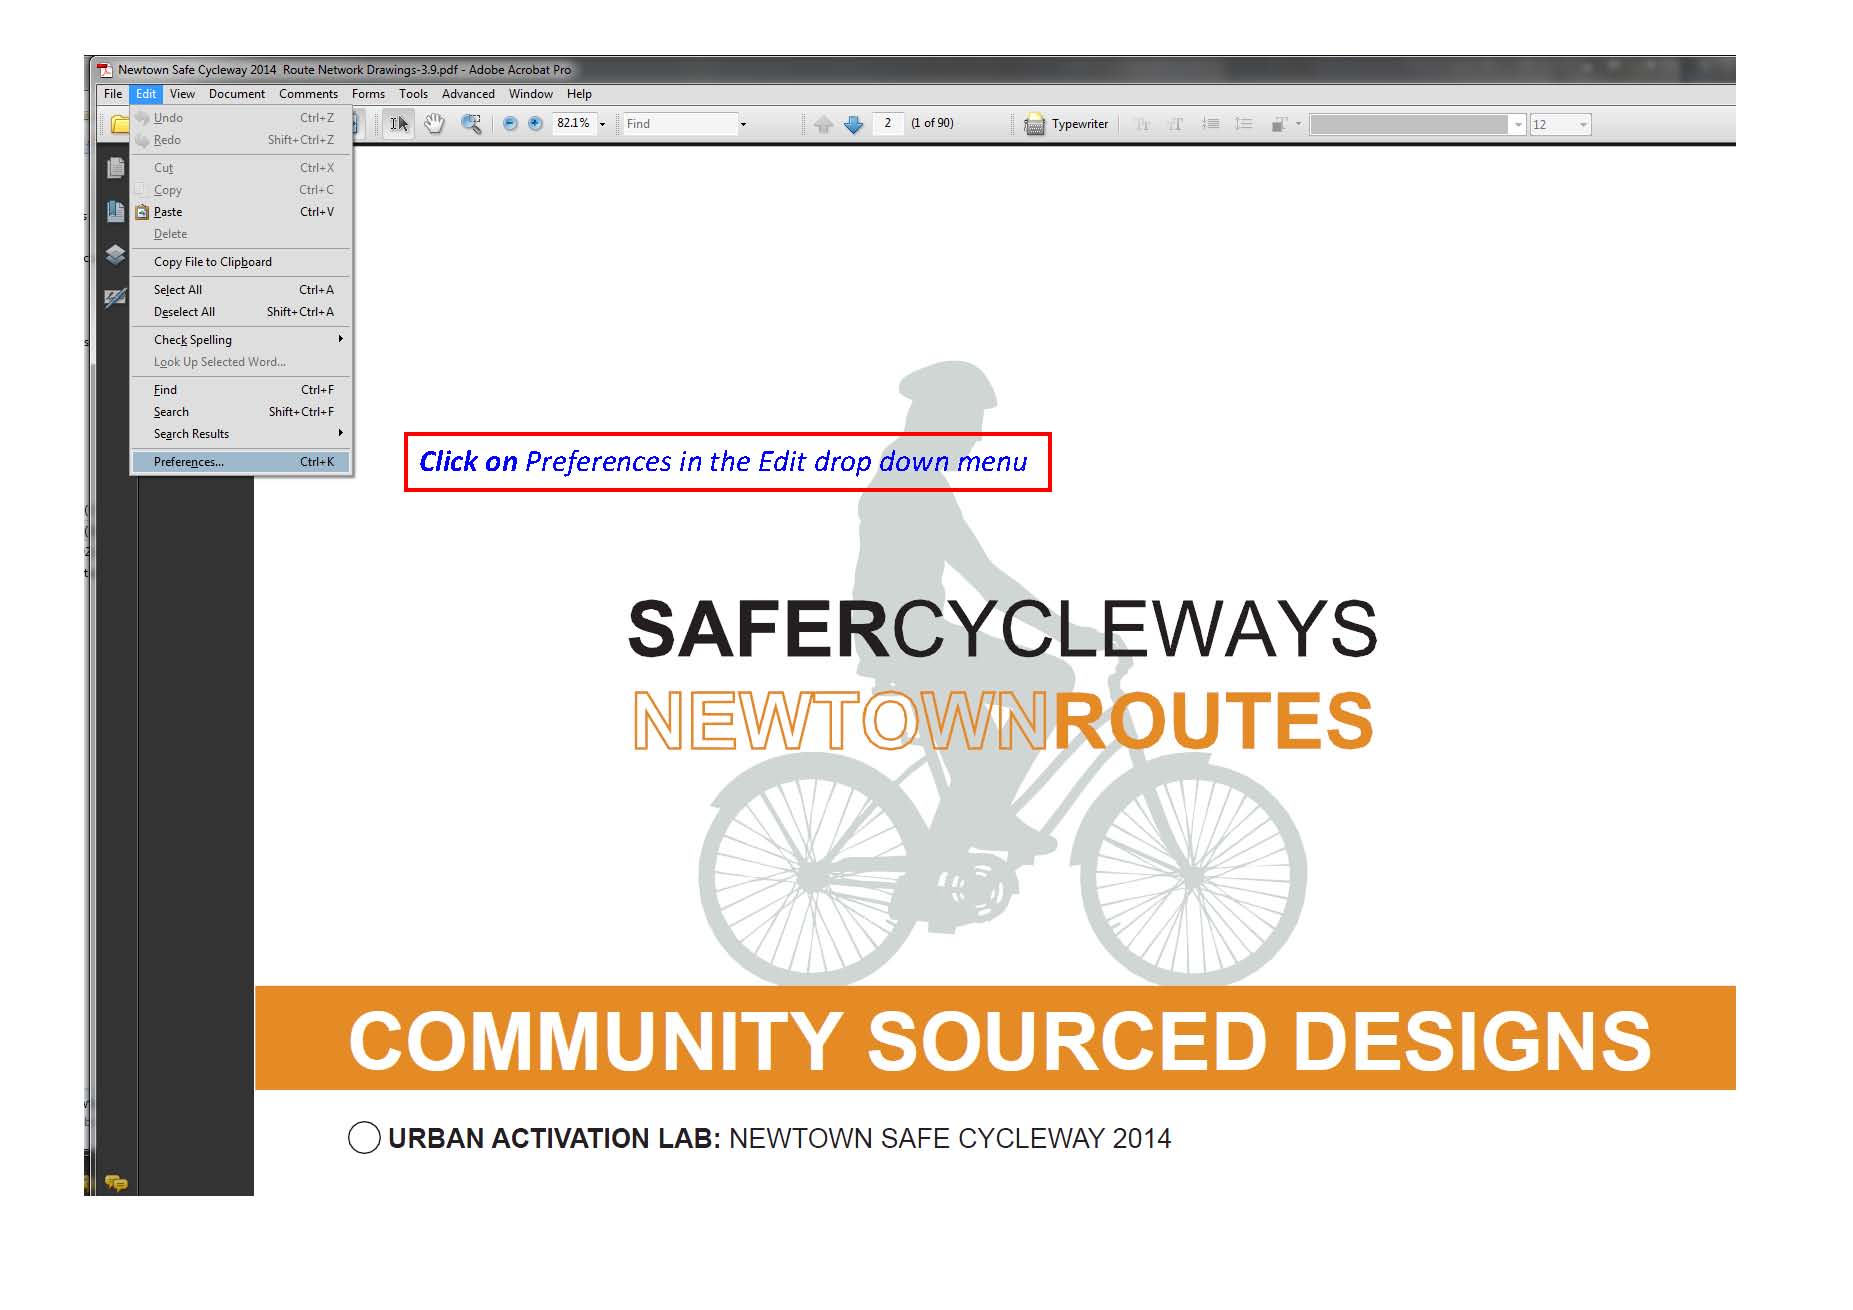
Task: Click the Marquee Zoom magnifier tool
Action: [470, 124]
